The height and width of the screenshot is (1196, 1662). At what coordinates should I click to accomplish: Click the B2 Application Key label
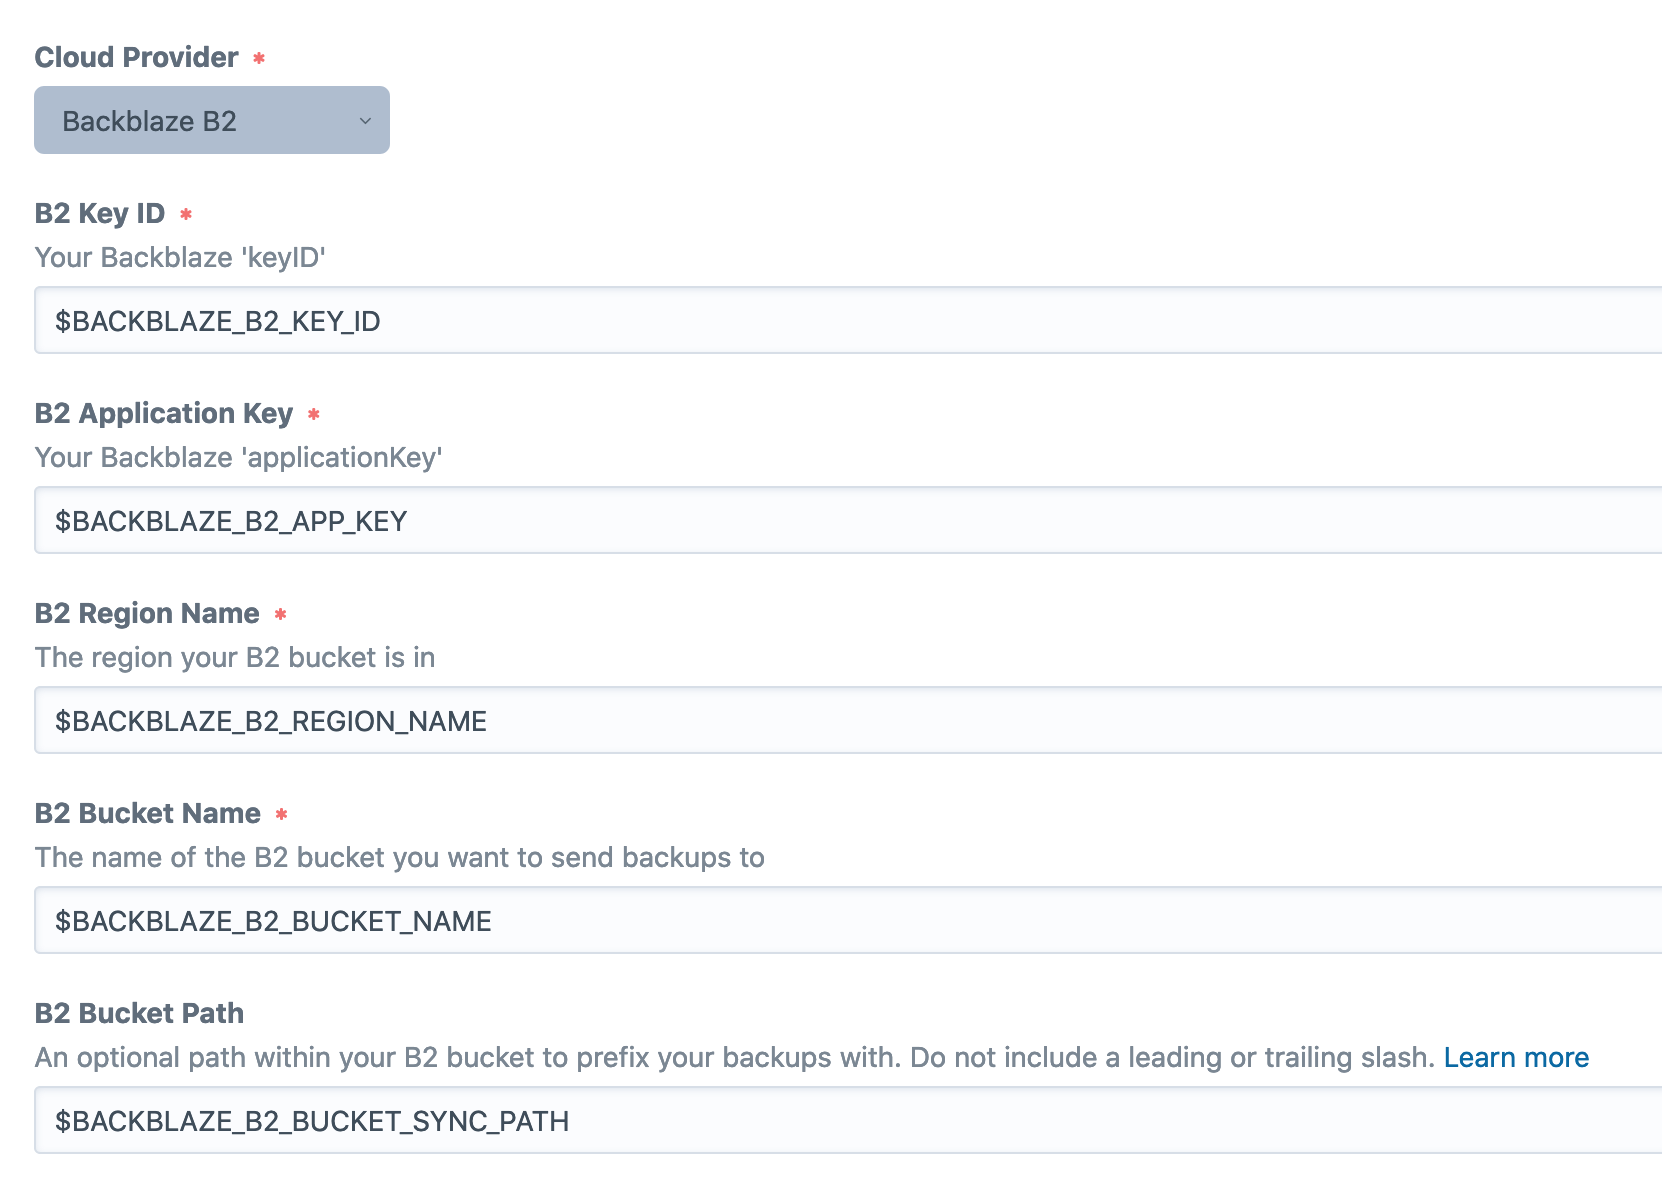[x=164, y=413]
